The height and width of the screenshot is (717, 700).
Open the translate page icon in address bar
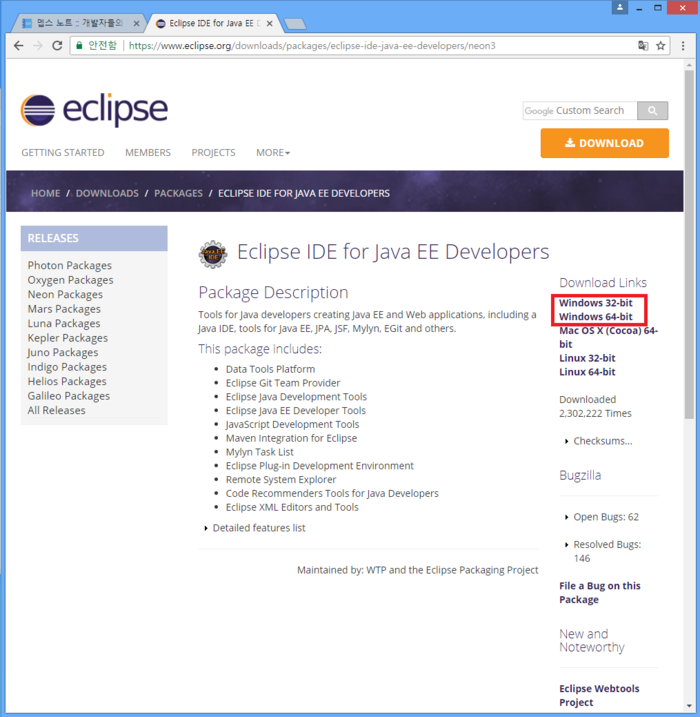(643, 46)
